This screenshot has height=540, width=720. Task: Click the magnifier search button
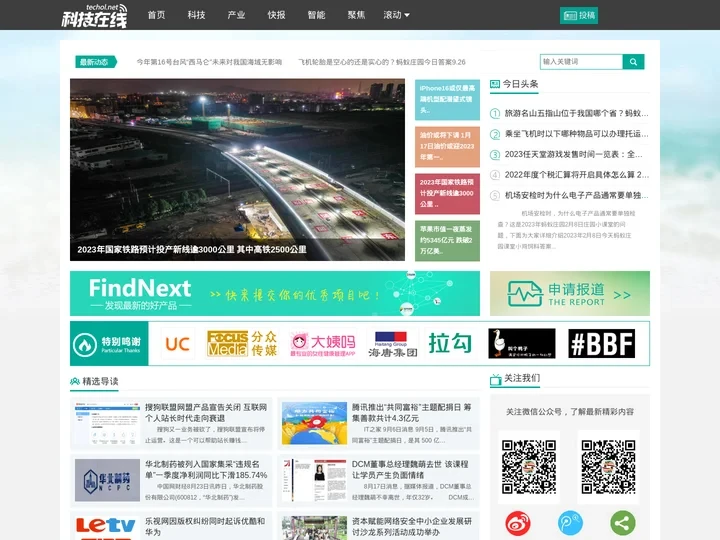[x=634, y=62]
